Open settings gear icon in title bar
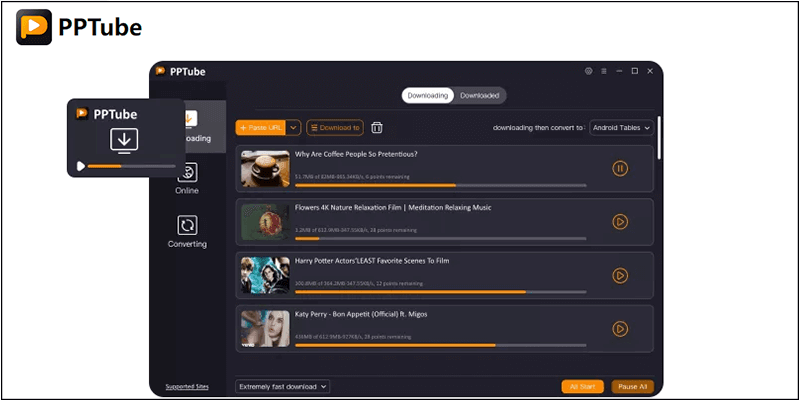This screenshot has width=800, height=400. coord(589,72)
